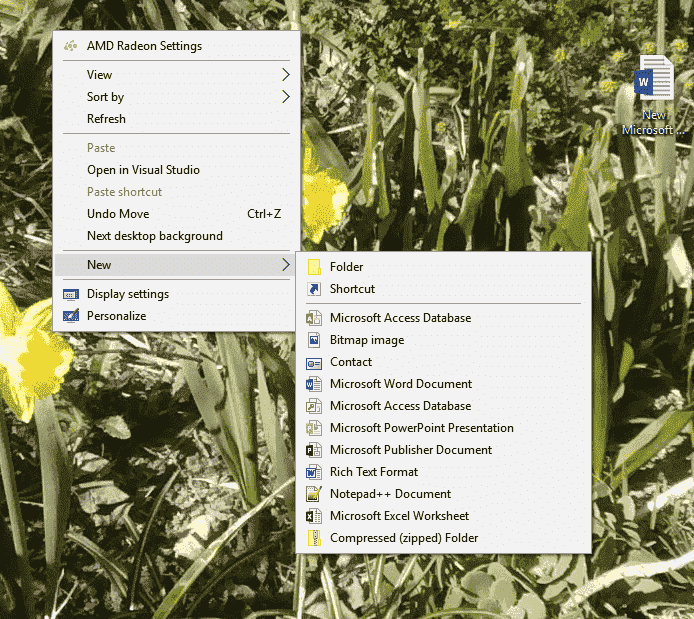Screen dimensions: 694x619
Task: Click the Notepad++ Document icon
Action: click(x=314, y=494)
